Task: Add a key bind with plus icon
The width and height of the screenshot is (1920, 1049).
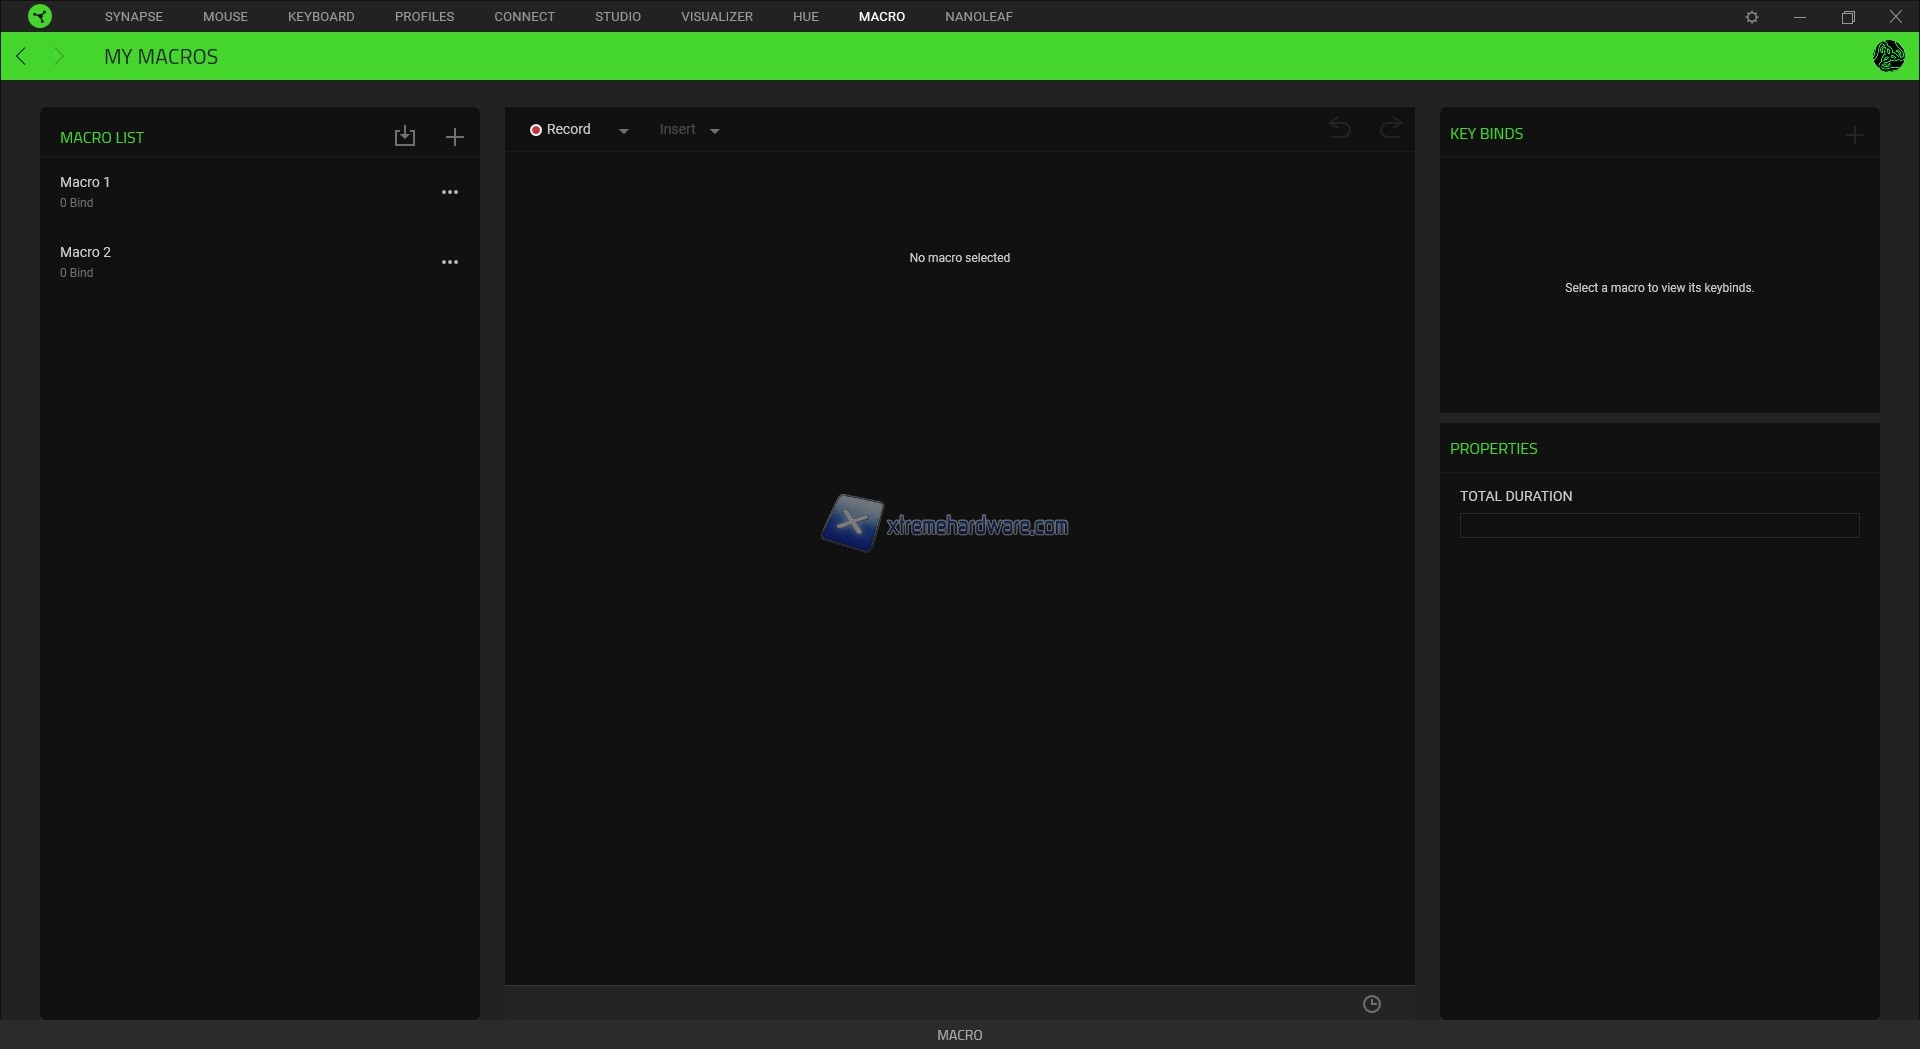Action: pos(1855,135)
